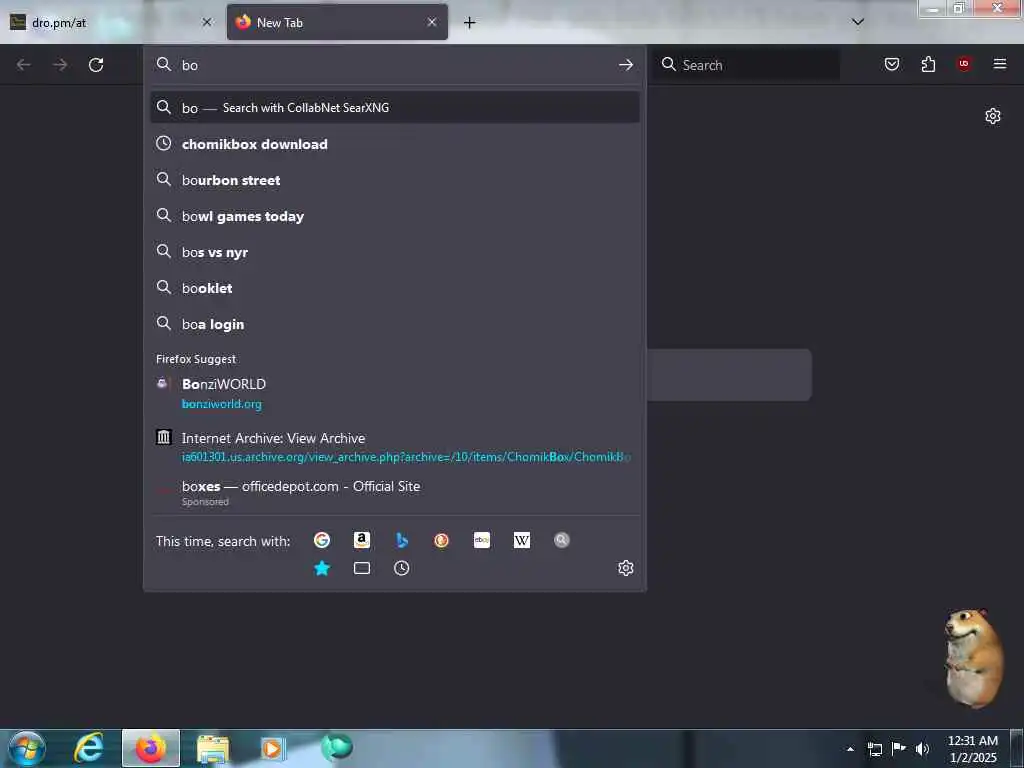This screenshot has height=768, width=1024.
Task: Open New Tab page personalize gear
Action: pos(993,116)
